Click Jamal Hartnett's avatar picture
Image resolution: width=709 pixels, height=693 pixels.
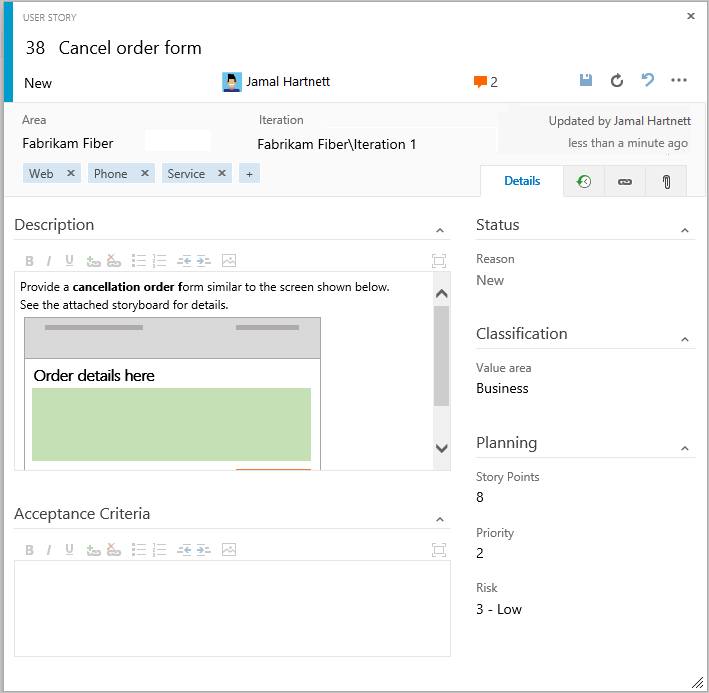232,82
